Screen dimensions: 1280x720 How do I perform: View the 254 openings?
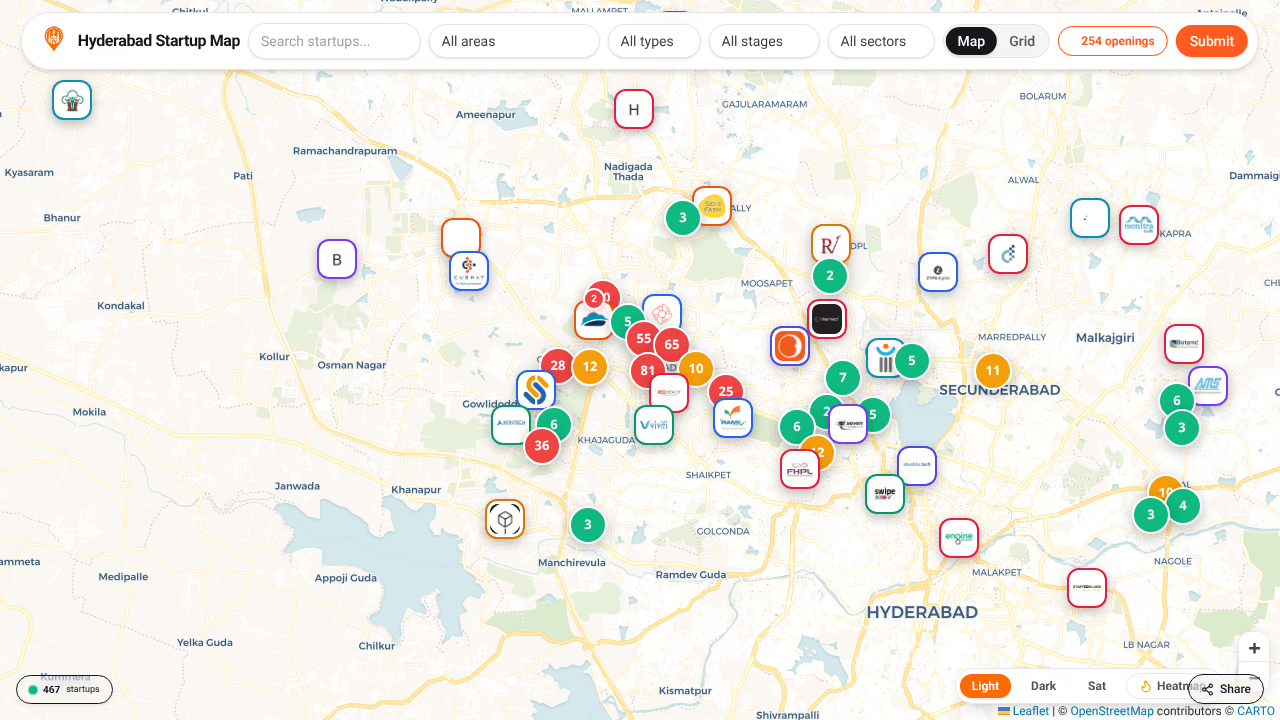click(1113, 41)
